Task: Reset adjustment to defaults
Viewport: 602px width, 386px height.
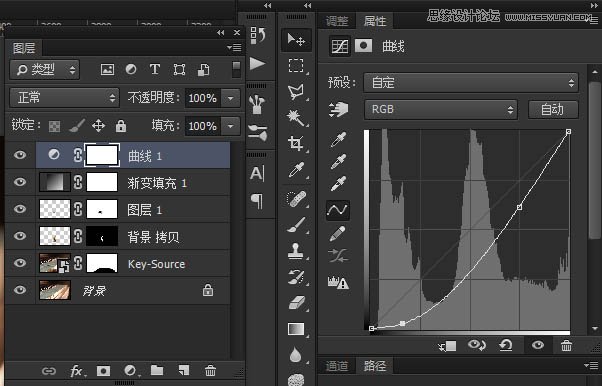Action: pyautogui.click(x=506, y=345)
